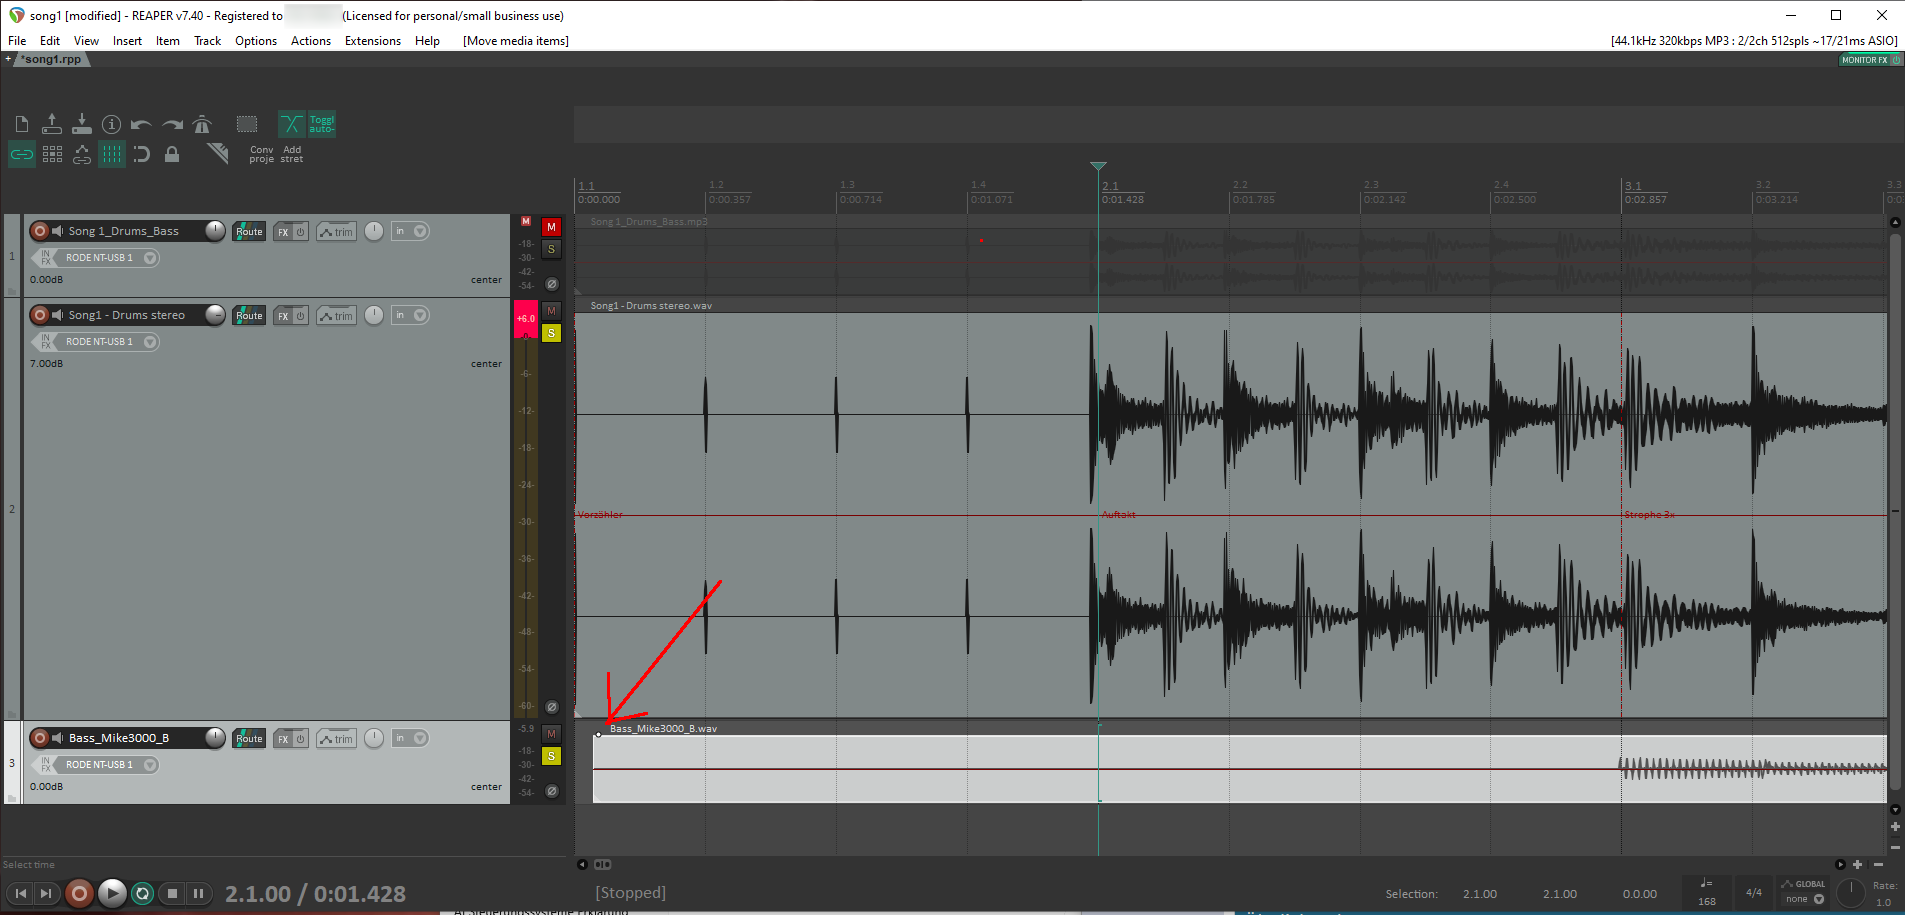Arm recording on Bass_Mike3000_B track
The image size is (1905, 915).
[40, 738]
